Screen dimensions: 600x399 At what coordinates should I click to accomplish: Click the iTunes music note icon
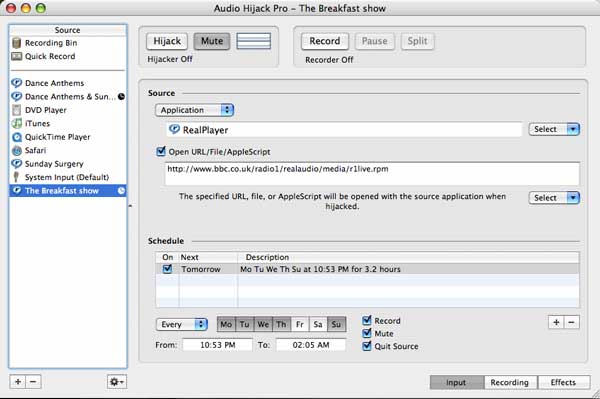pyautogui.click(x=16, y=123)
